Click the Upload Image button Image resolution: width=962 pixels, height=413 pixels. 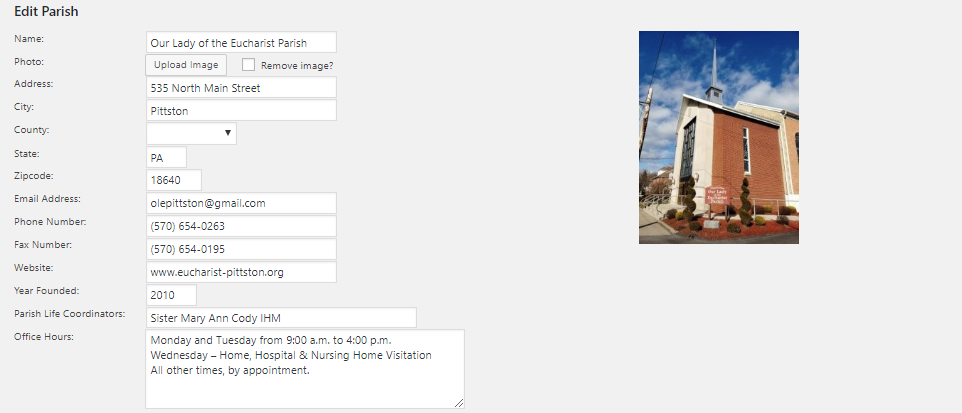186,65
